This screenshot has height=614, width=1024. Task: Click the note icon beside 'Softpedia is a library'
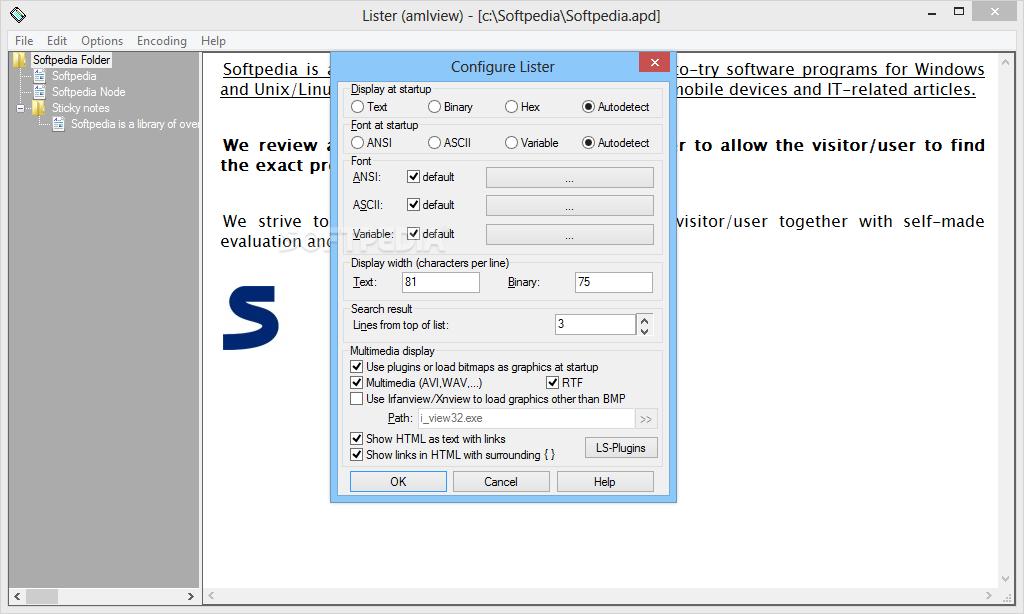(x=58, y=124)
